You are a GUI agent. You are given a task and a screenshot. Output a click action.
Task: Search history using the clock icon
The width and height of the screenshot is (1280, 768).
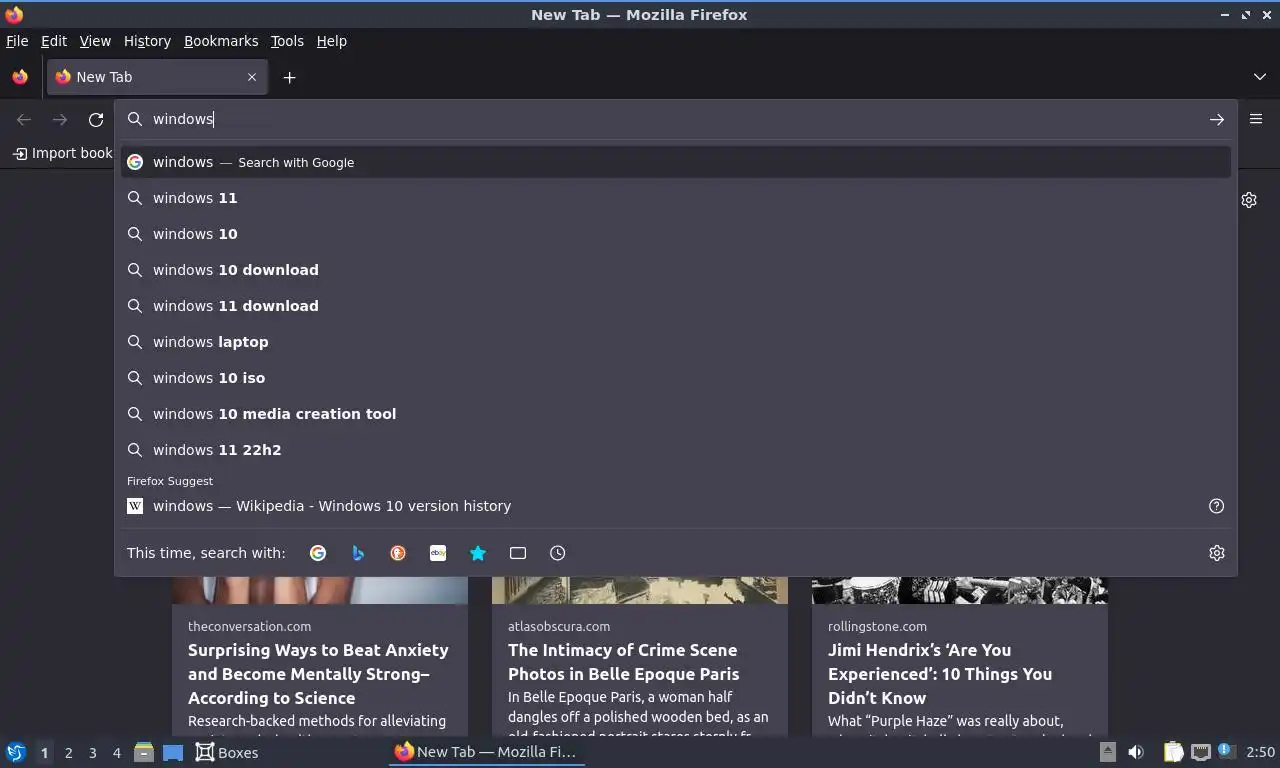(558, 553)
